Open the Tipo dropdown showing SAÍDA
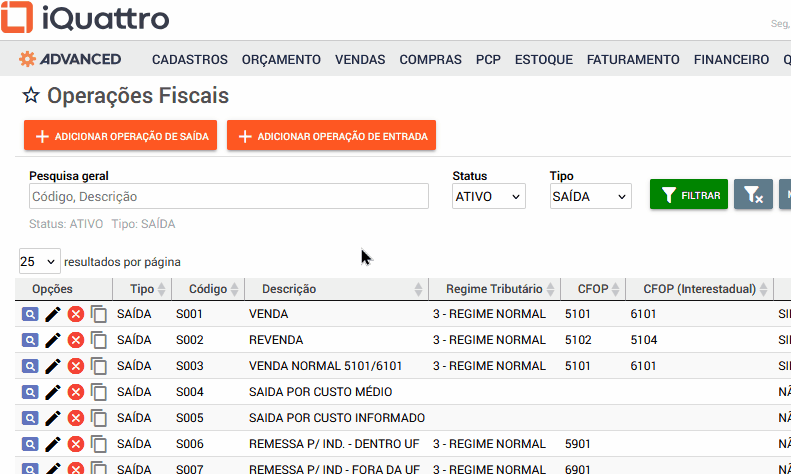The image size is (791, 474). point(590,197)
